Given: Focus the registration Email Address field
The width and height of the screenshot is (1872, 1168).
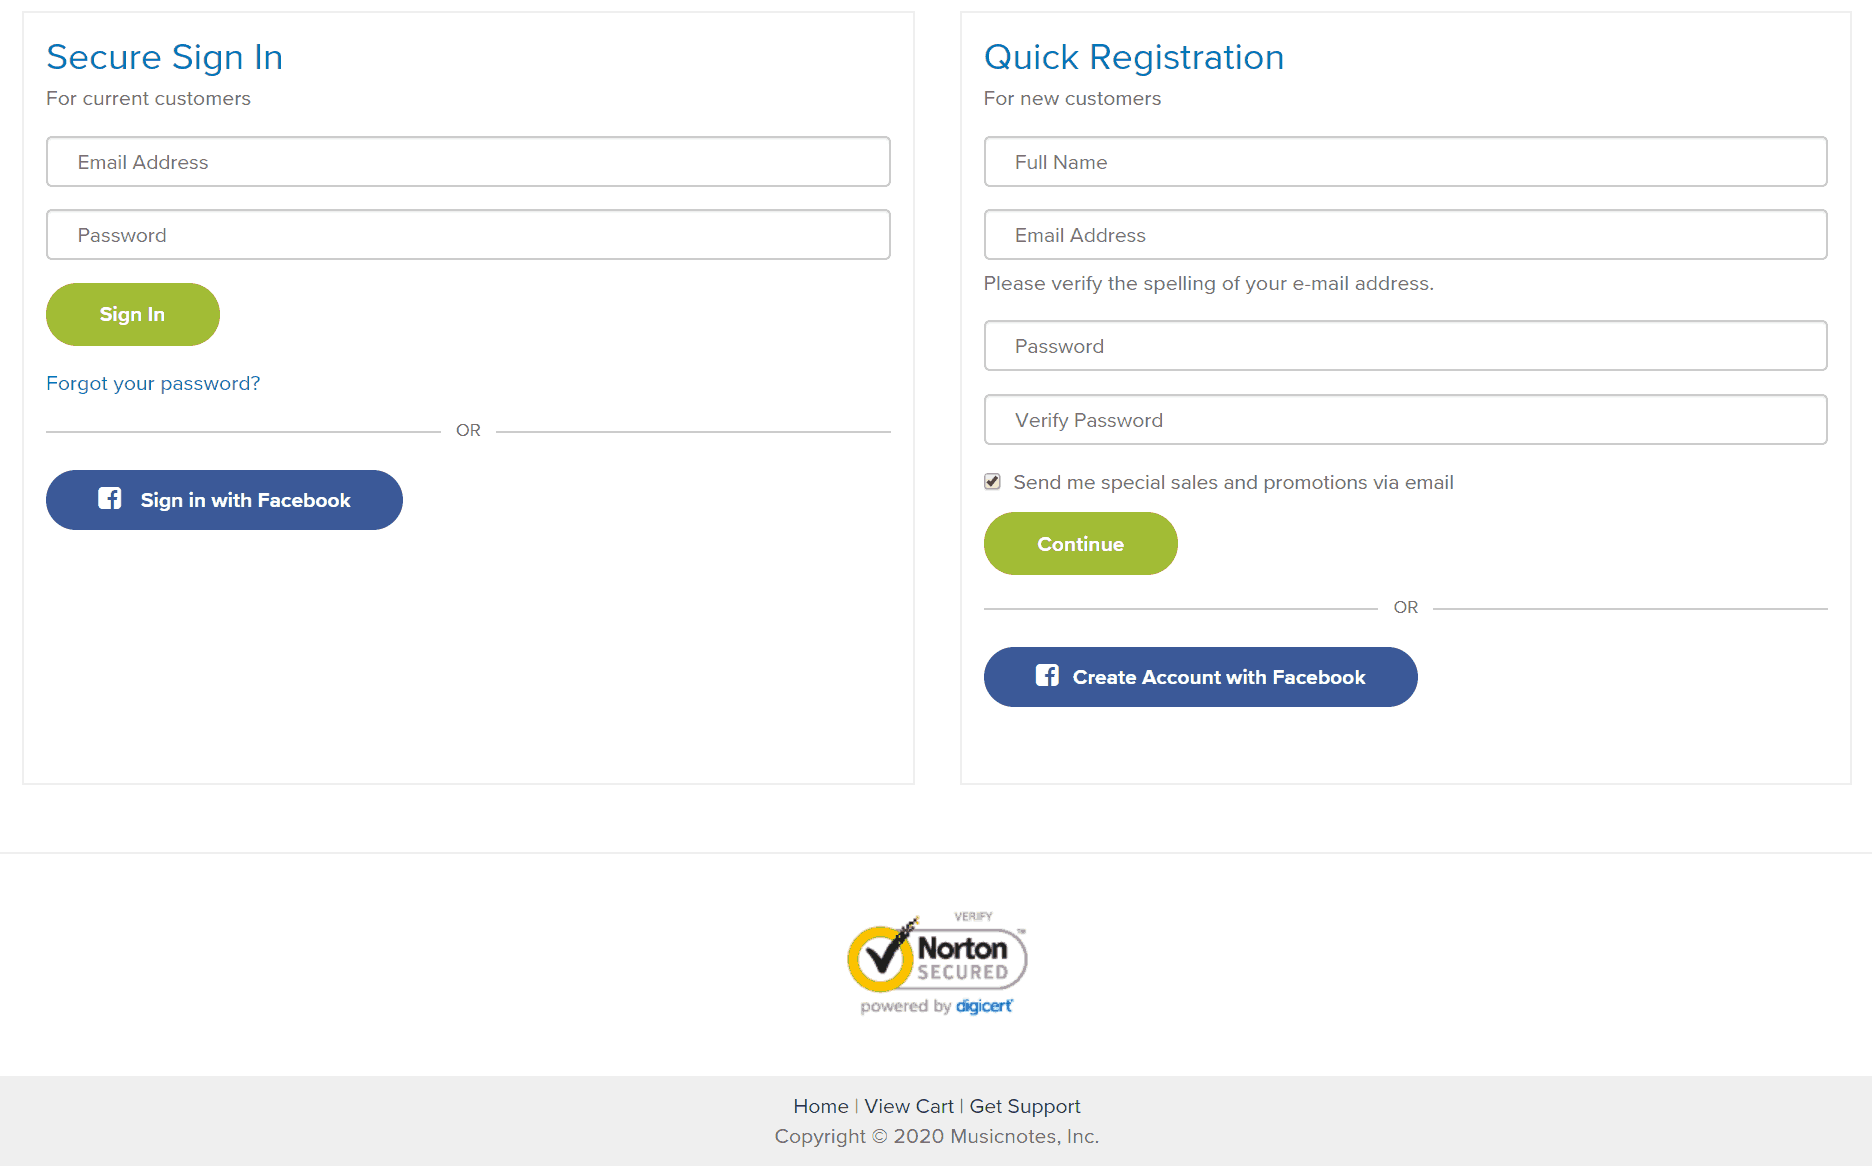Looking at the screenshot, I should click(x=1406, y=235).
